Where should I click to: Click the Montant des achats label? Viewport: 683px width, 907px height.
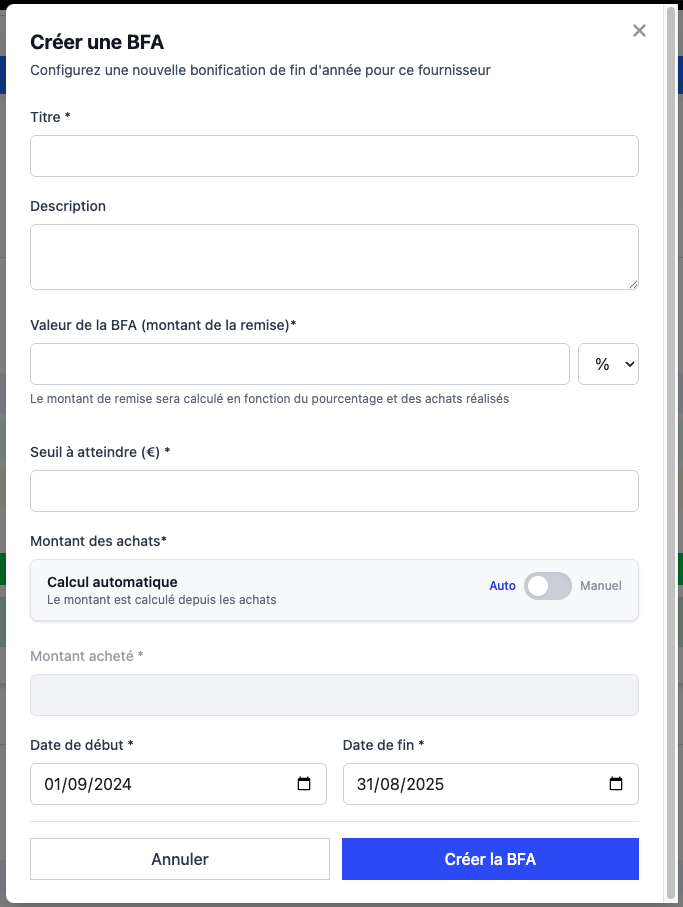[98, 541]
